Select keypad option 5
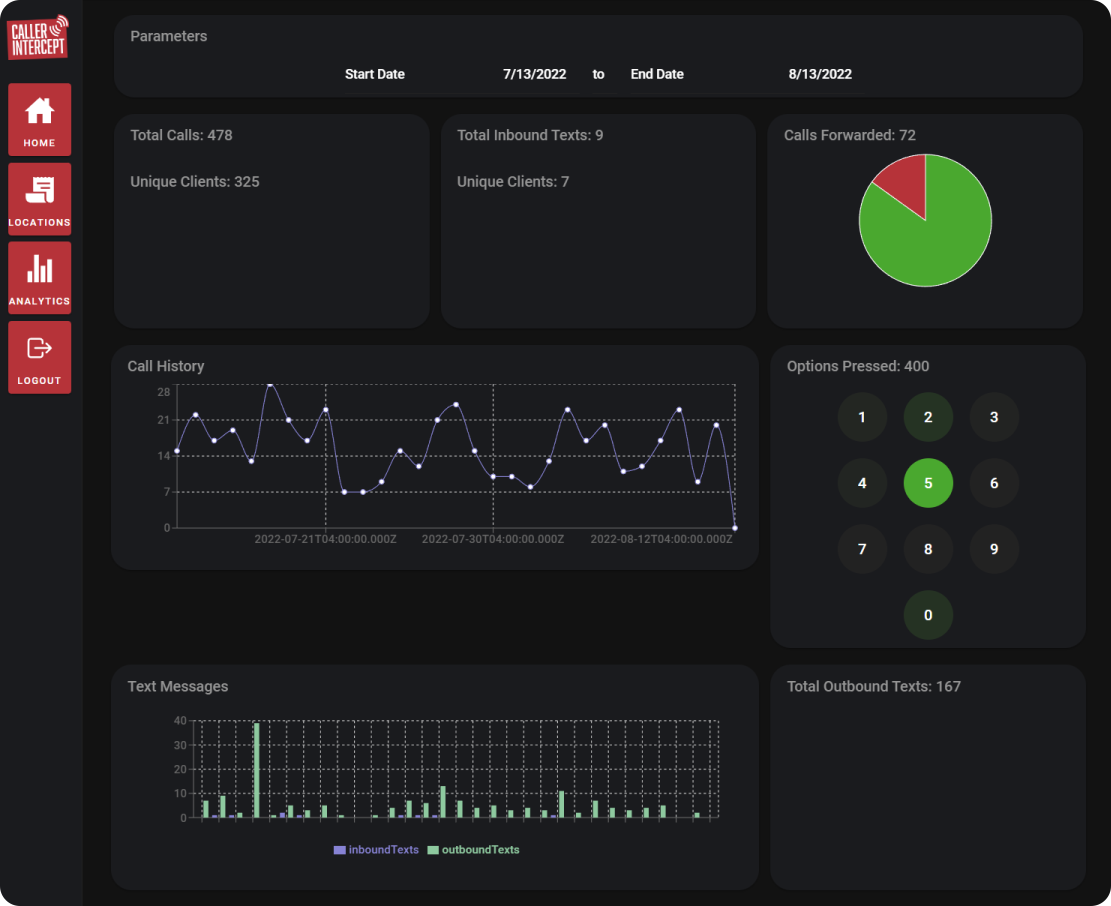This screenshot has width=1111, height=906. 928,483
